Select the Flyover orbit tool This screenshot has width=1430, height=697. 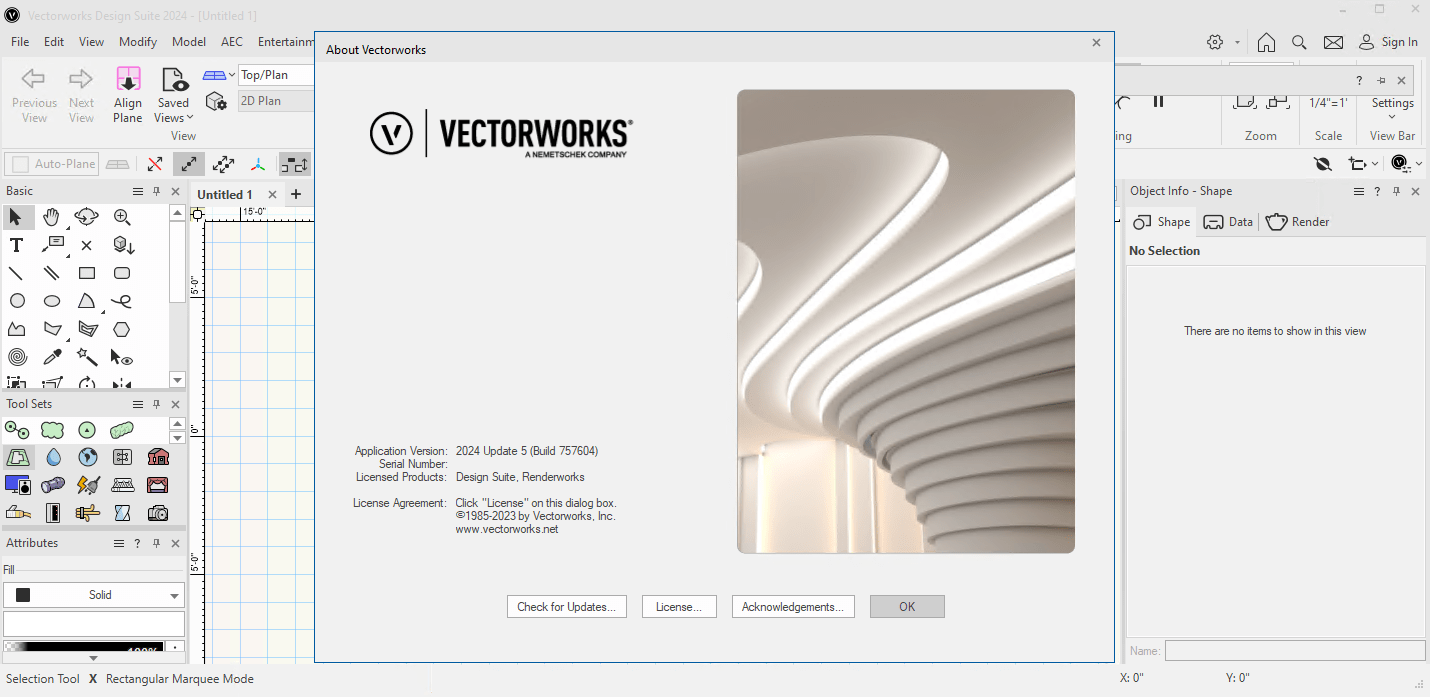point(87,217)
